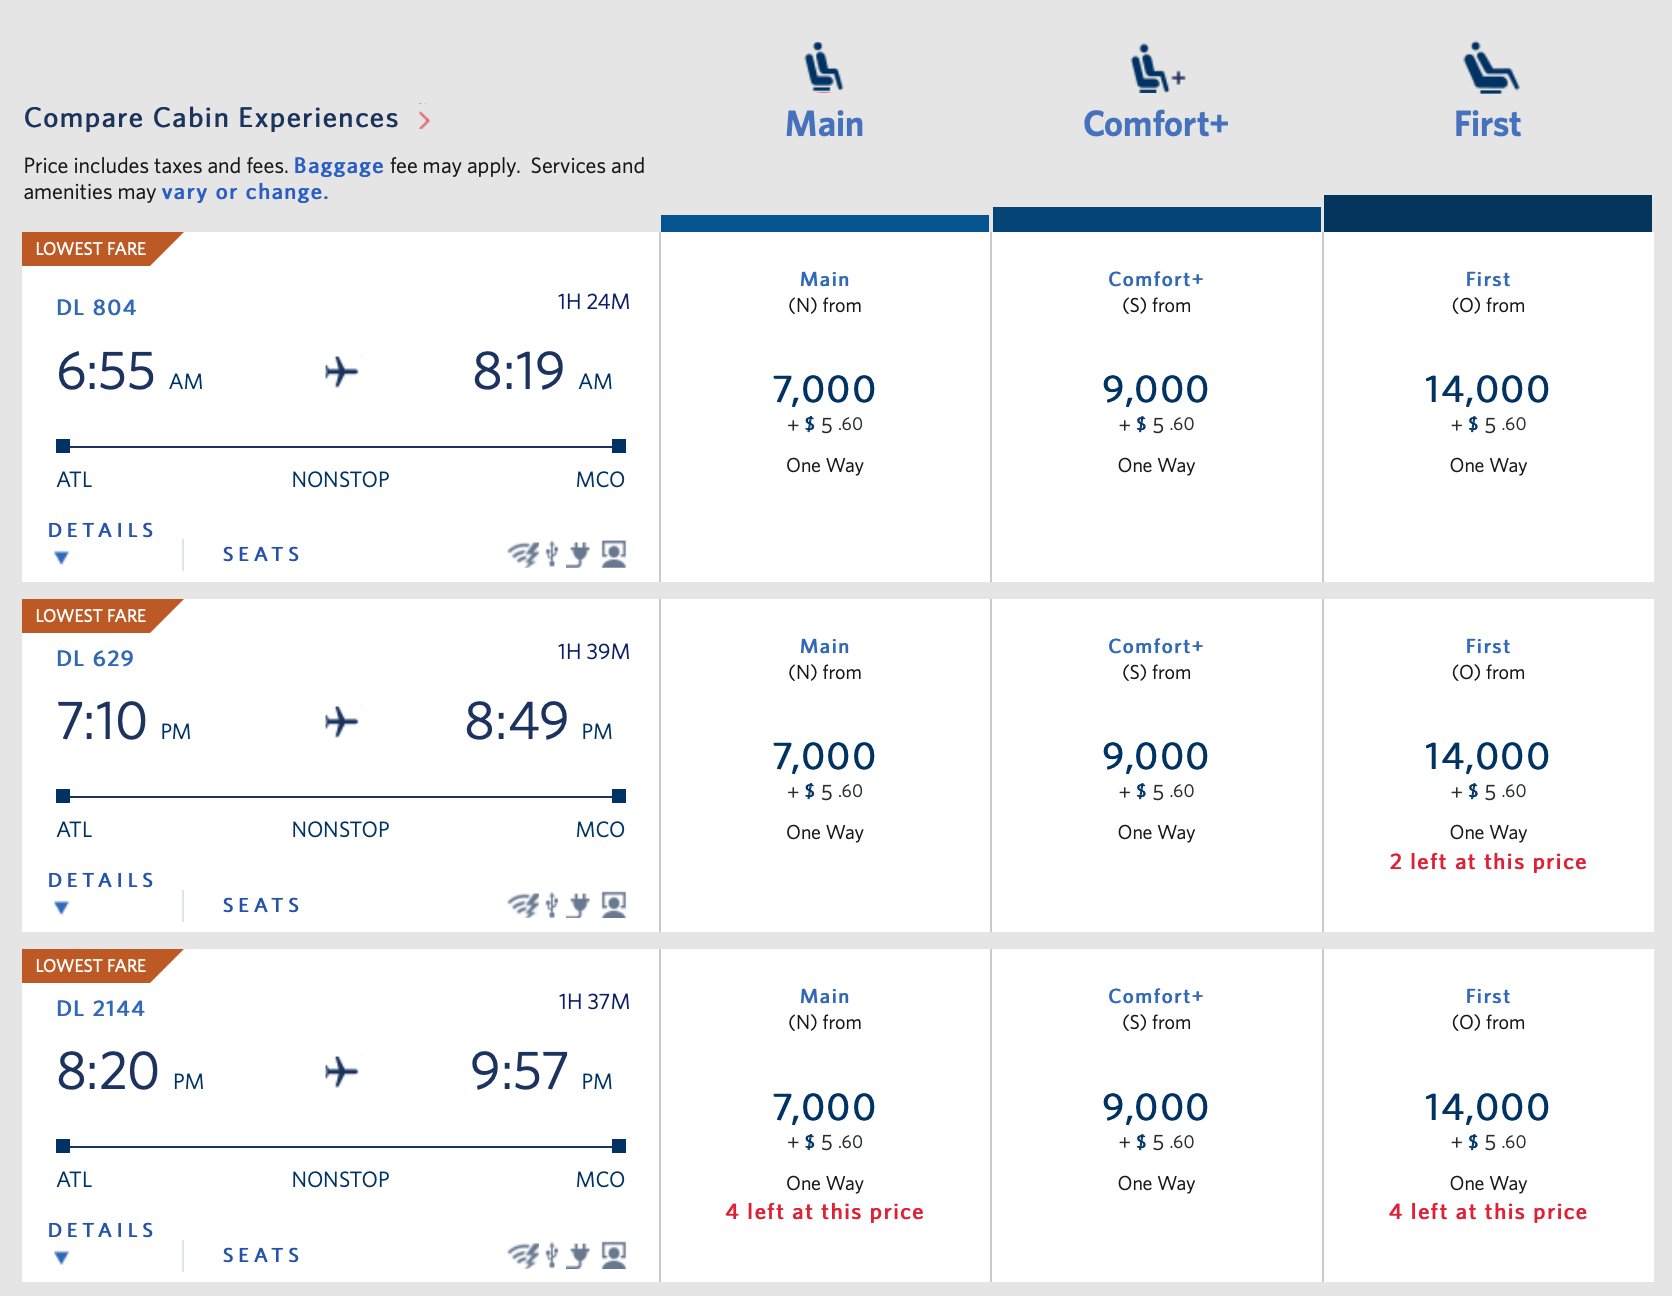Click the First class seat icon header

click(x=1487, y=67)
